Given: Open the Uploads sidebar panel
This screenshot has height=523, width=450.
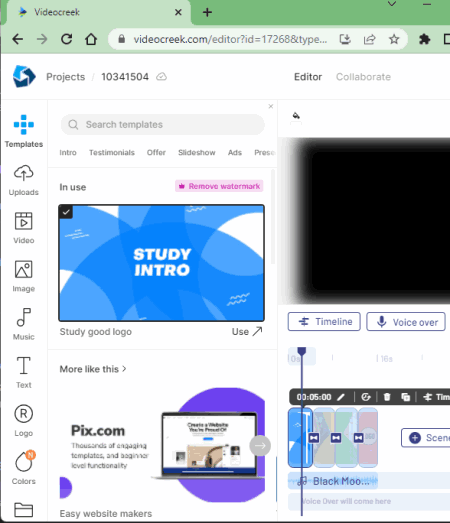Looking at the screenshot, I should [23, 180].
